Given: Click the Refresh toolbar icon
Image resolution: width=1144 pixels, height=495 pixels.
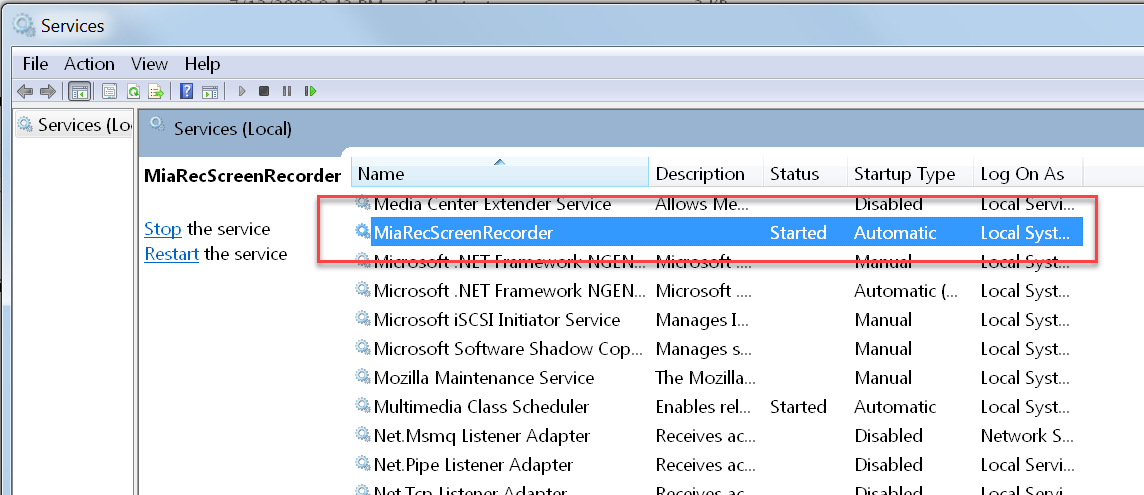Looking at the screenshot, I should pyautogui.click(x=133, y=91).
